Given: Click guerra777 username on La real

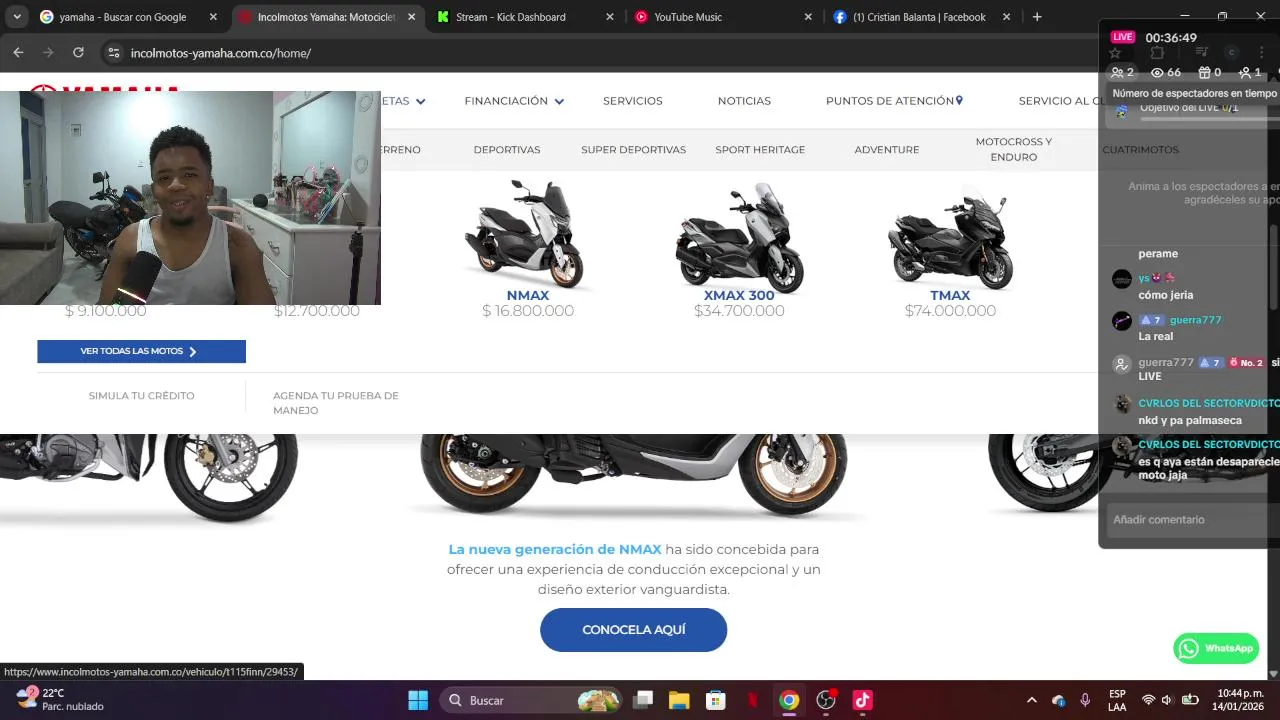Looking at the screenshot, I should click(1196, 320).
